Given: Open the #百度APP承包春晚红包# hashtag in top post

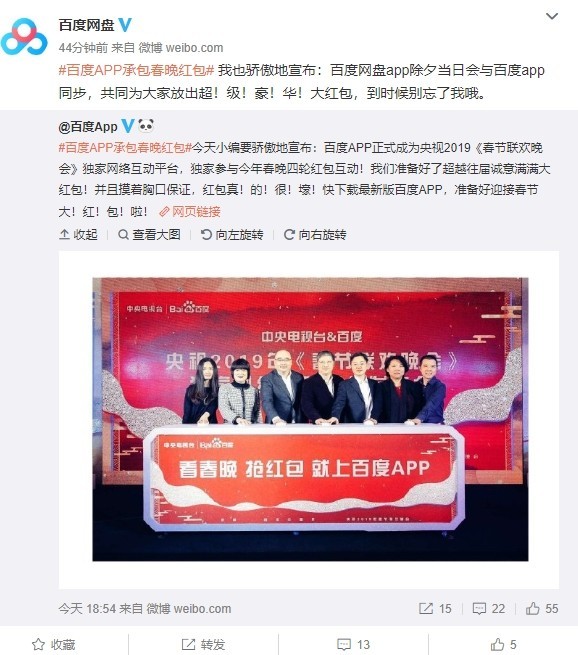Looking at the screenshot, I should [x=136, y=70].
